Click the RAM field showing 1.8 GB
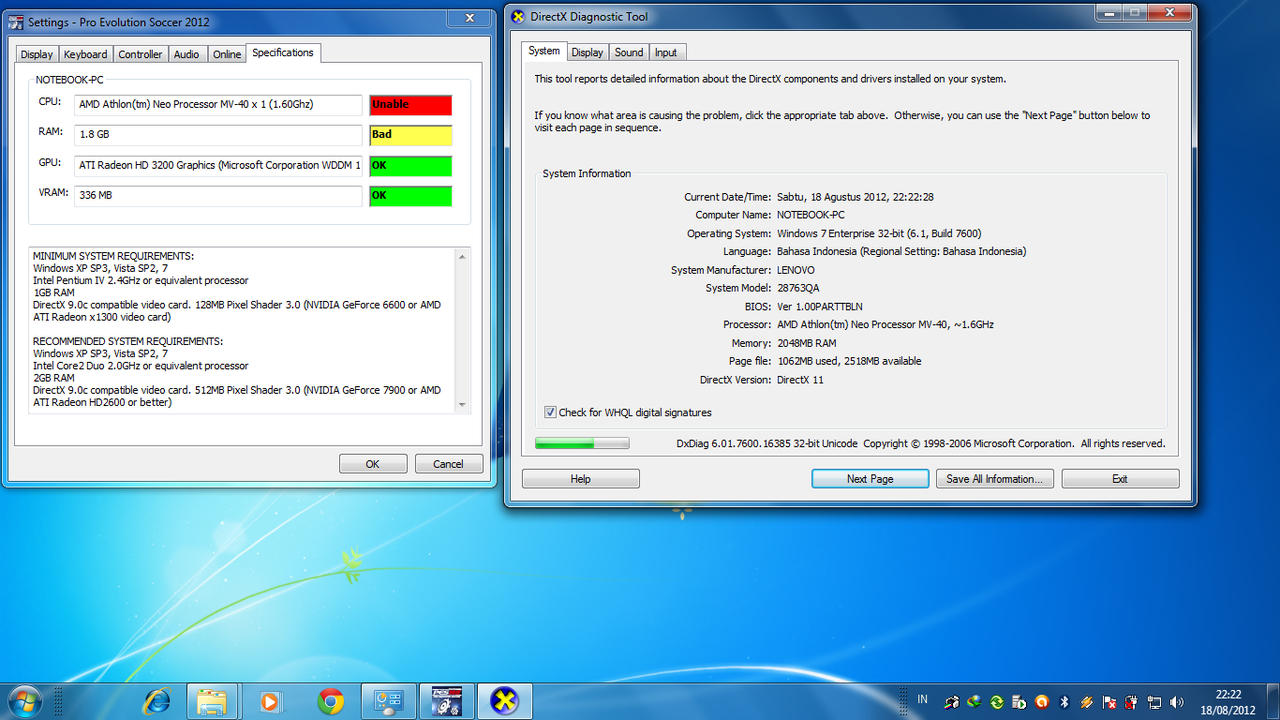This screenshot has height=720, width=1280. tap(218, 135)
